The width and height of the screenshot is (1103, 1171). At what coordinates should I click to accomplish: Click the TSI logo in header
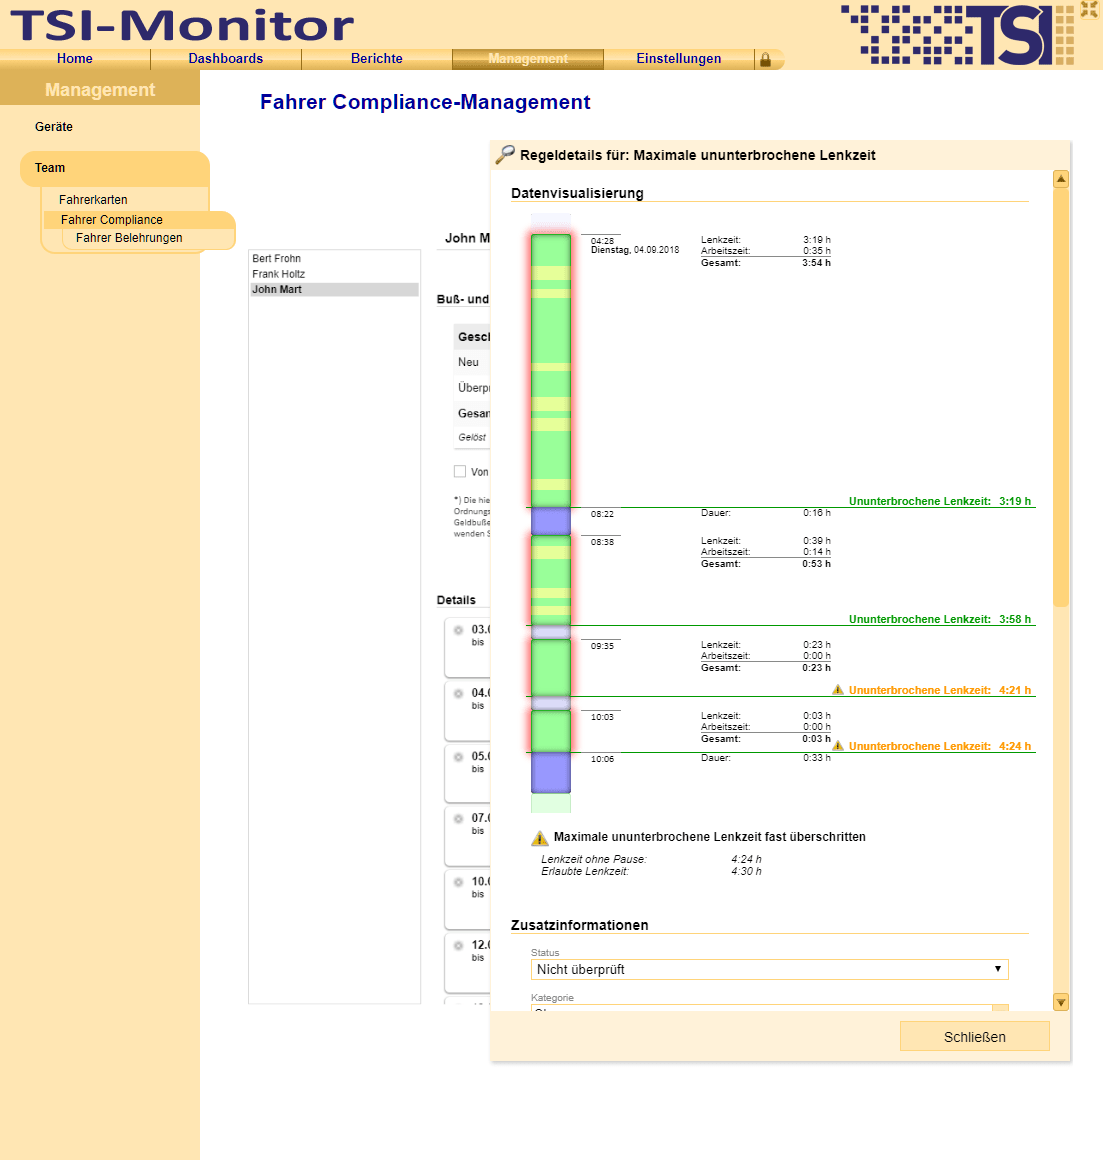coord(957,34)
